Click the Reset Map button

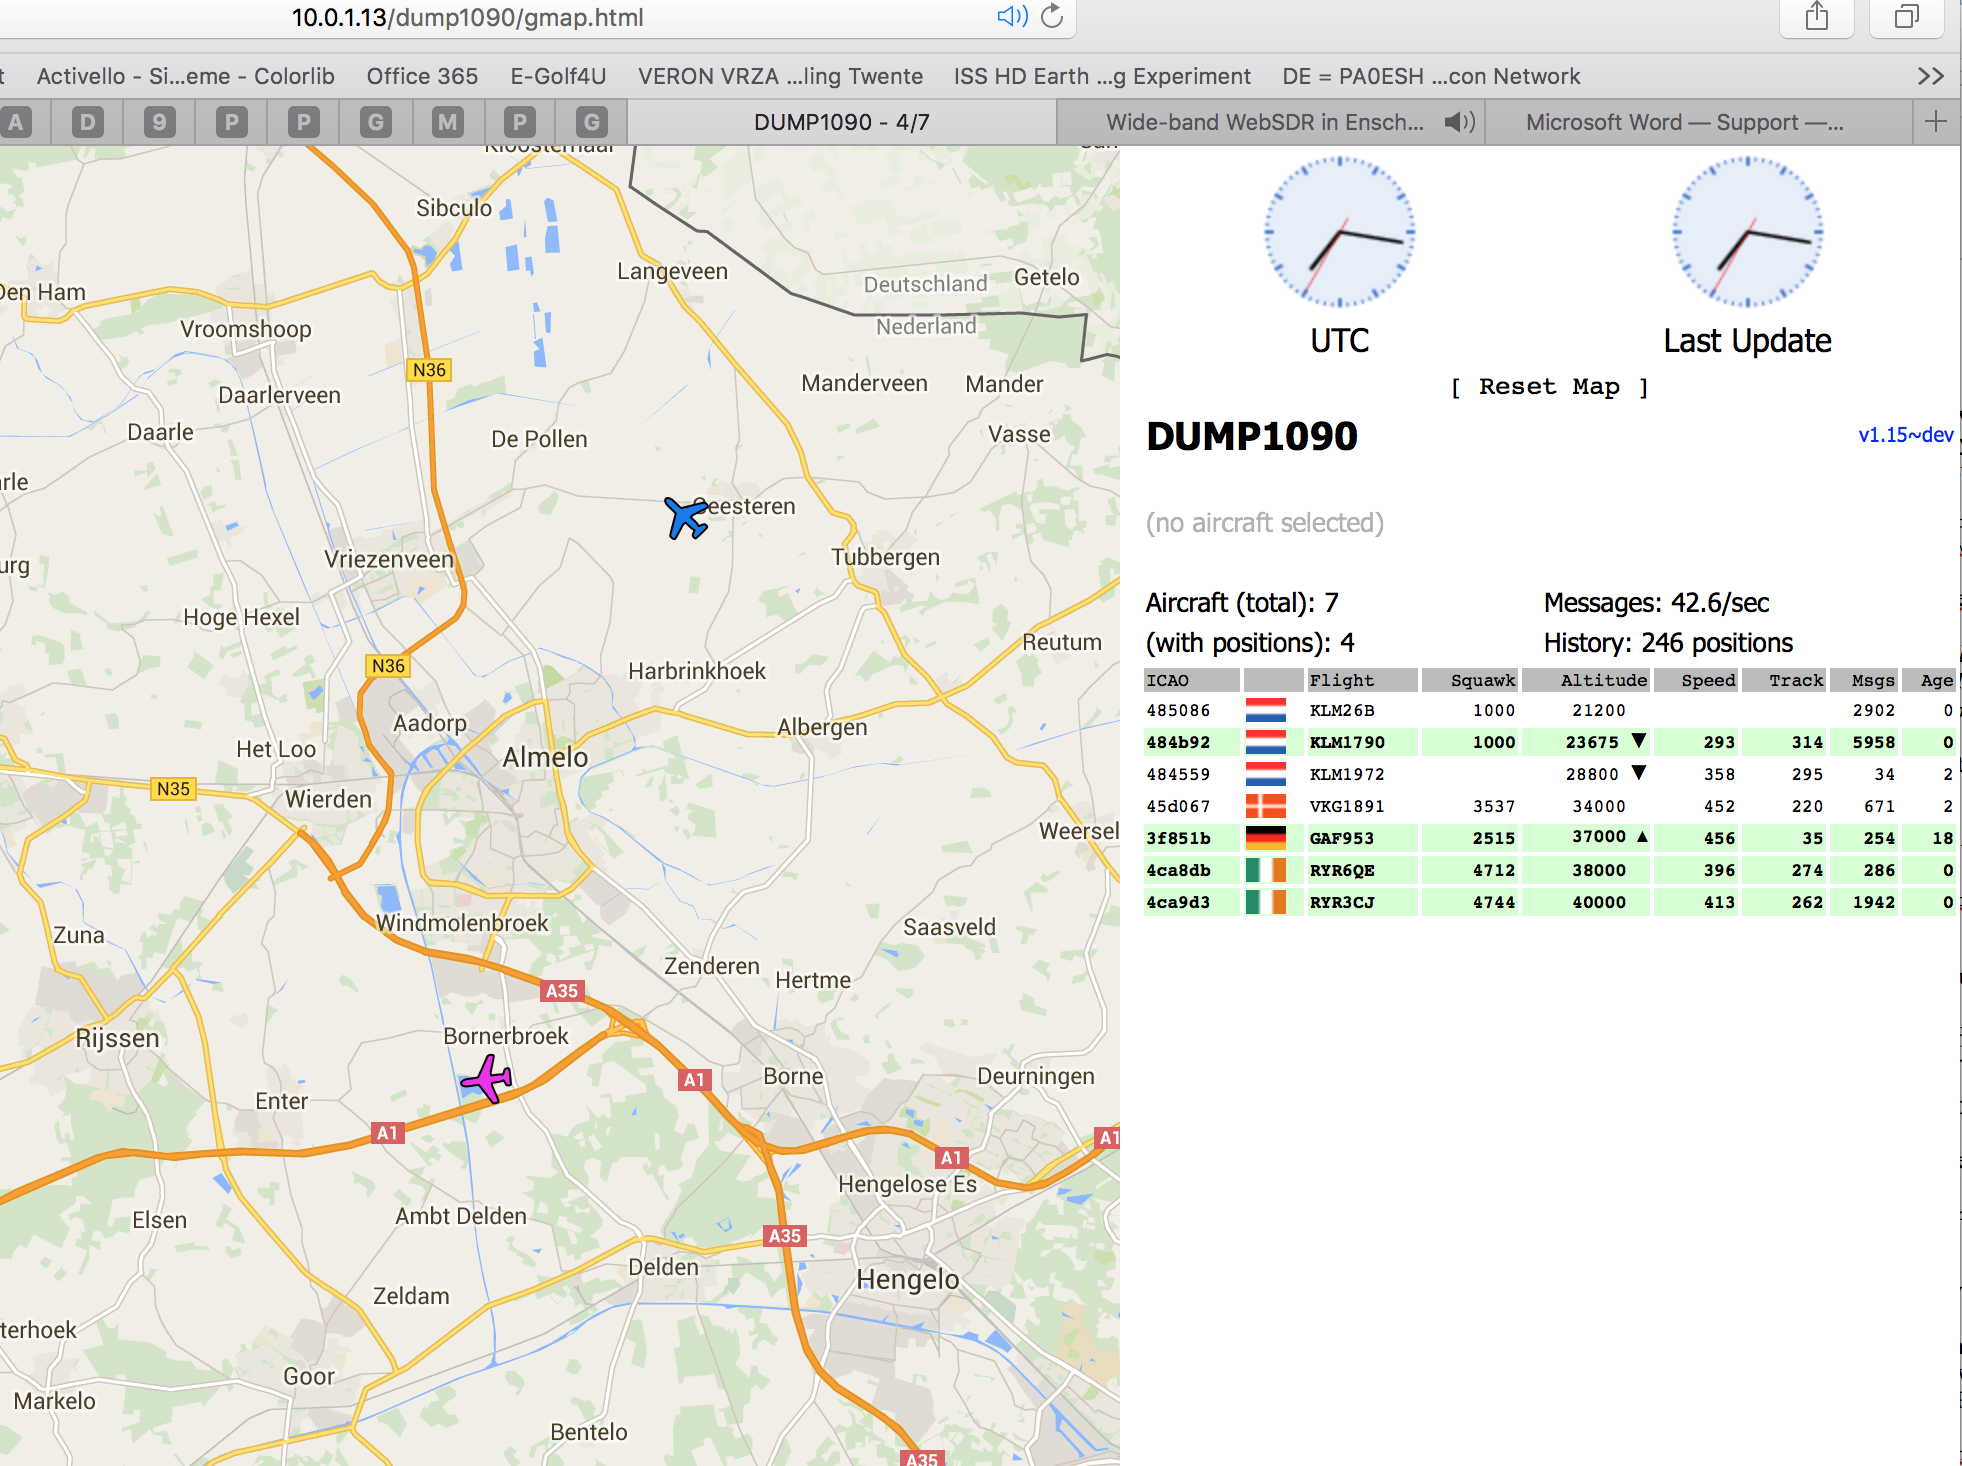pyautogui.click(x=1549, y=387)
